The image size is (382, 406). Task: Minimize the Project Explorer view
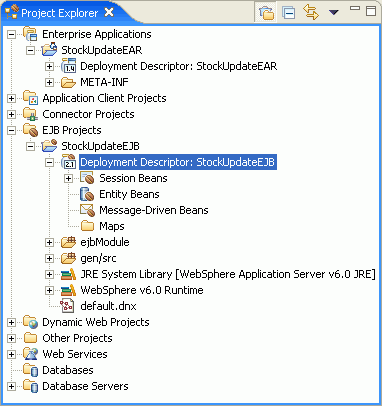355,8
